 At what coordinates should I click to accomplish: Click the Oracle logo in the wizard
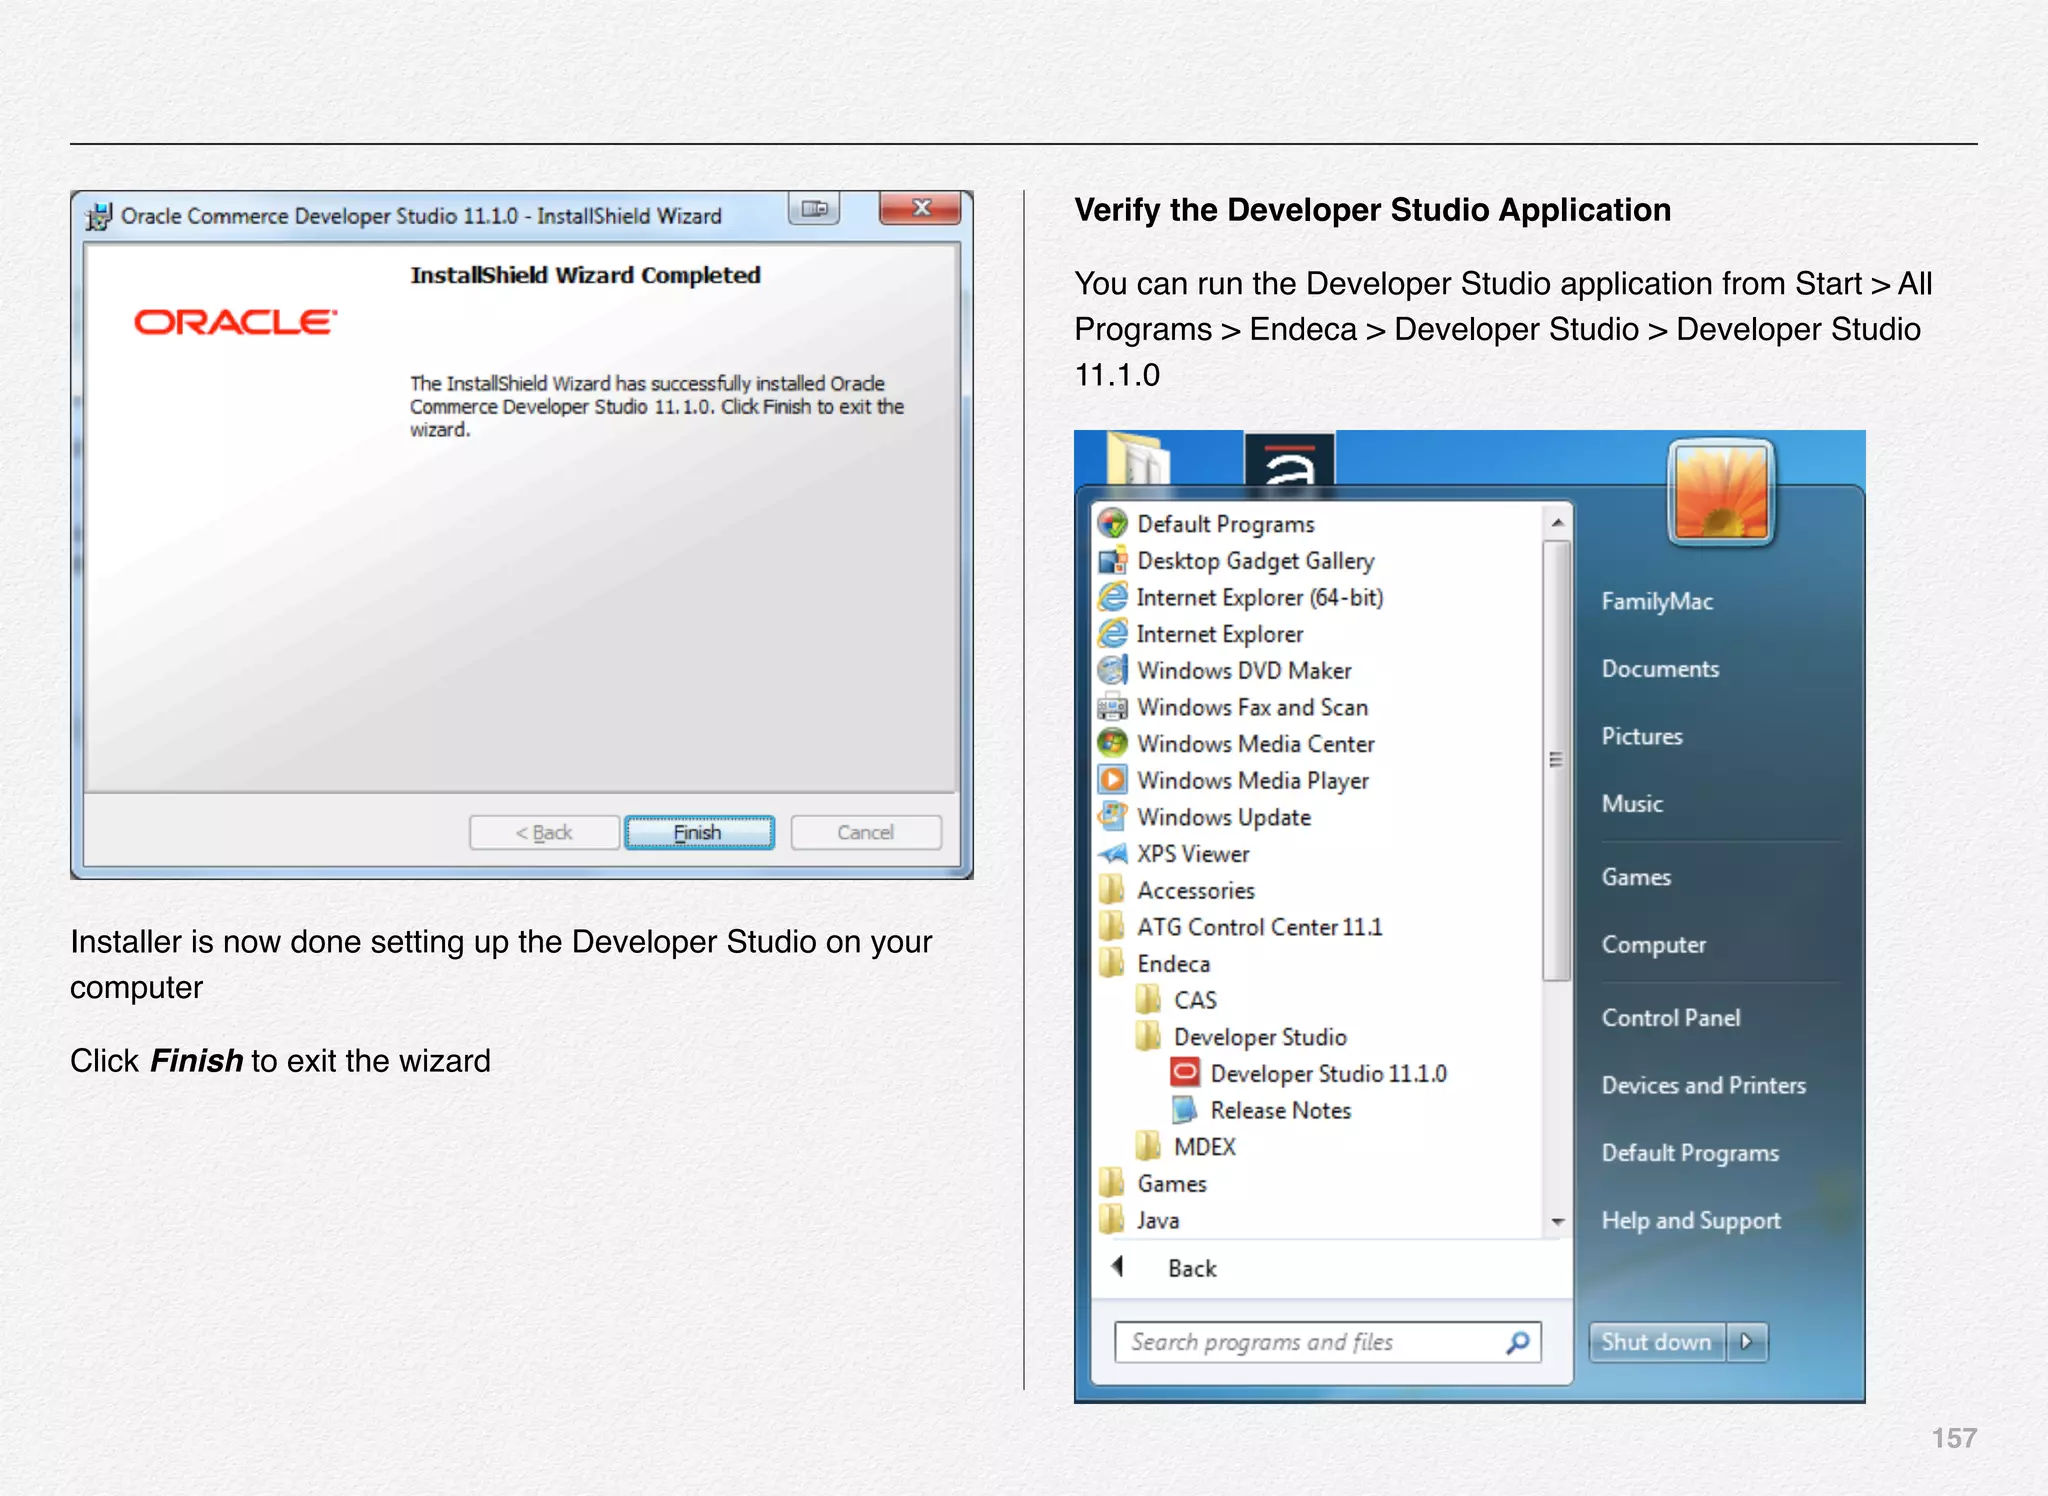pos(236,322)
